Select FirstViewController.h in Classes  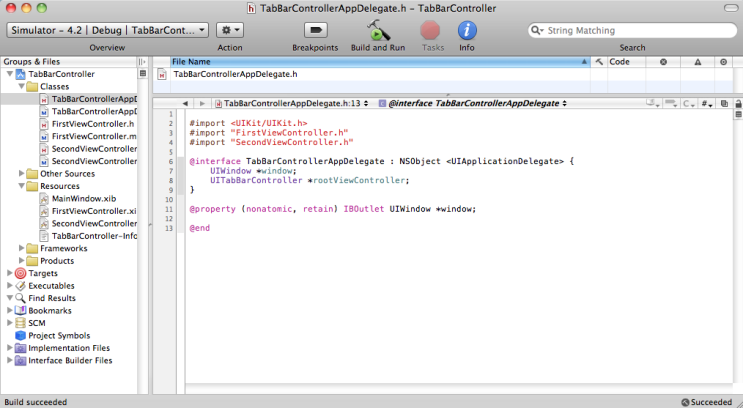coord(93,124)
